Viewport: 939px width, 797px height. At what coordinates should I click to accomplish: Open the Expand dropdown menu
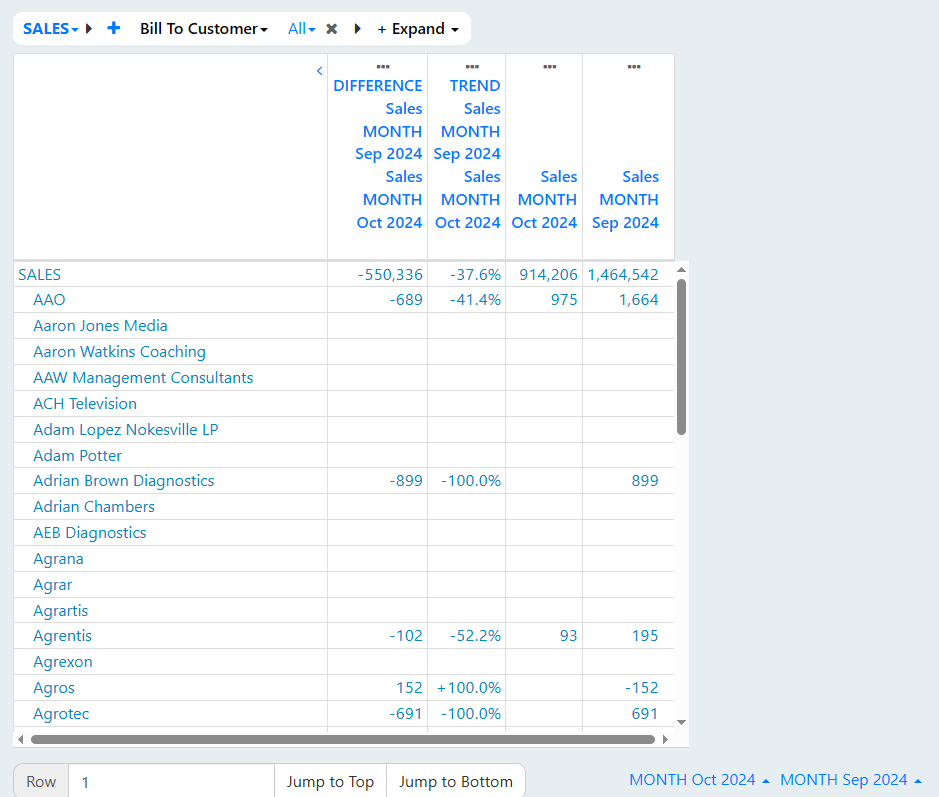pyautogui.click(x=418, y=29)
